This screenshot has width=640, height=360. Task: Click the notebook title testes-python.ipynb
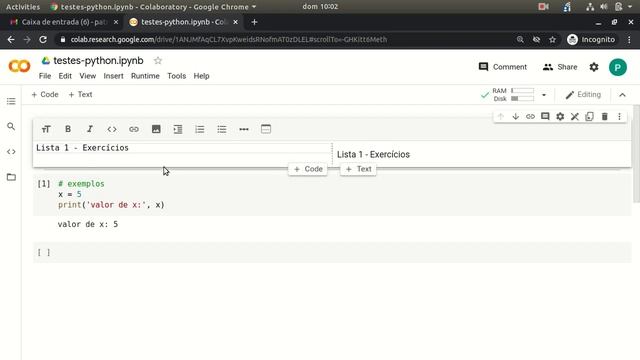[98, 60]
